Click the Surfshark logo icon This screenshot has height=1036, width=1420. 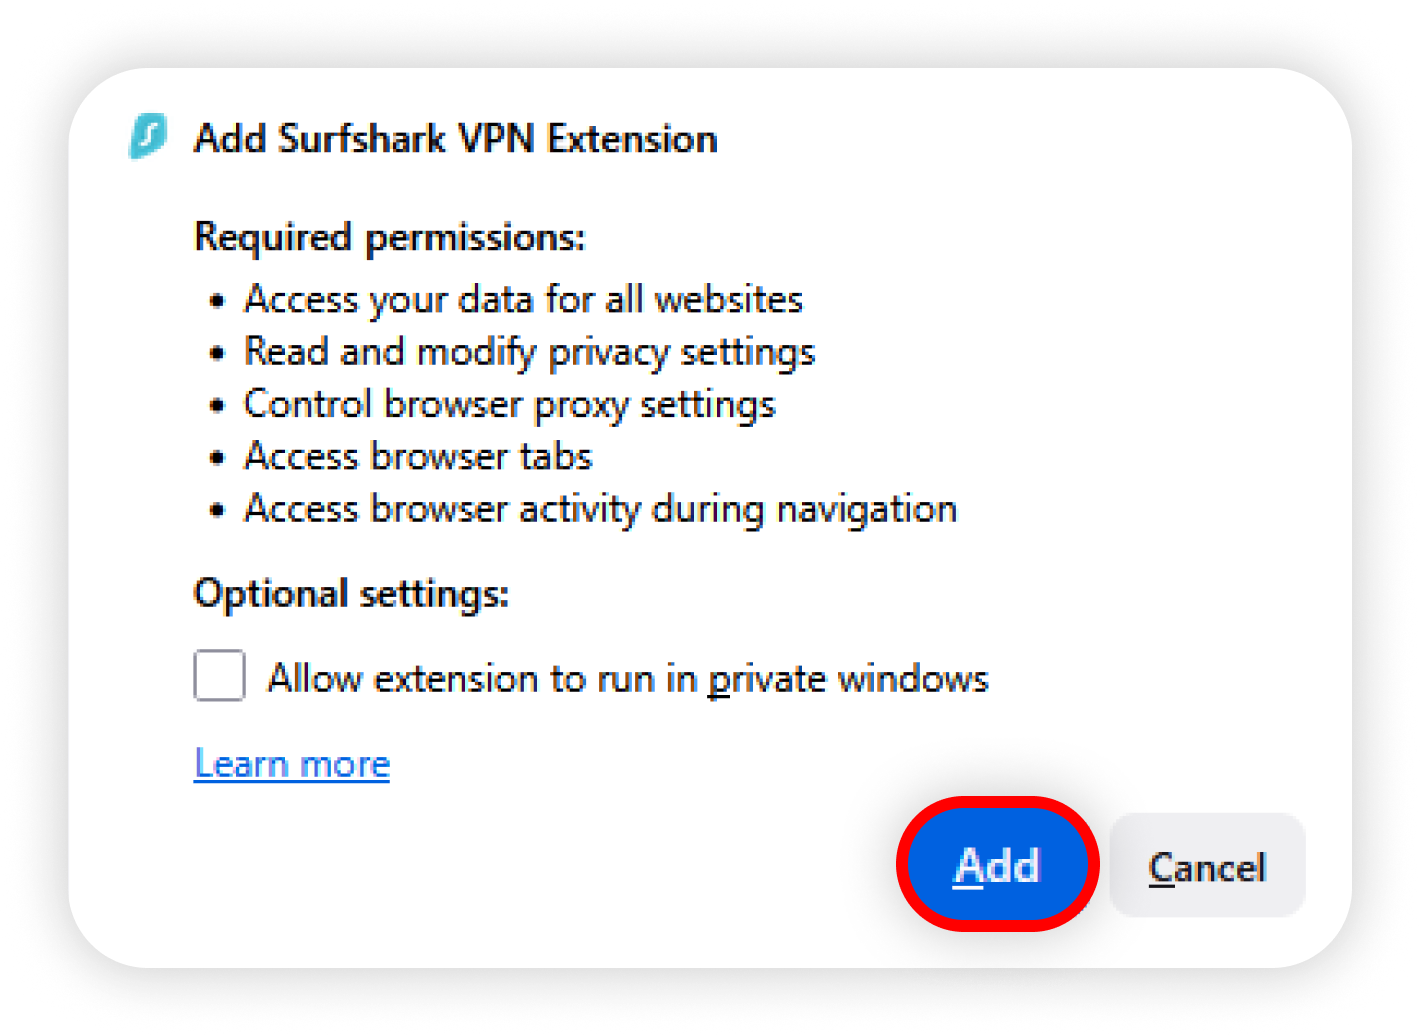(148, 137)
